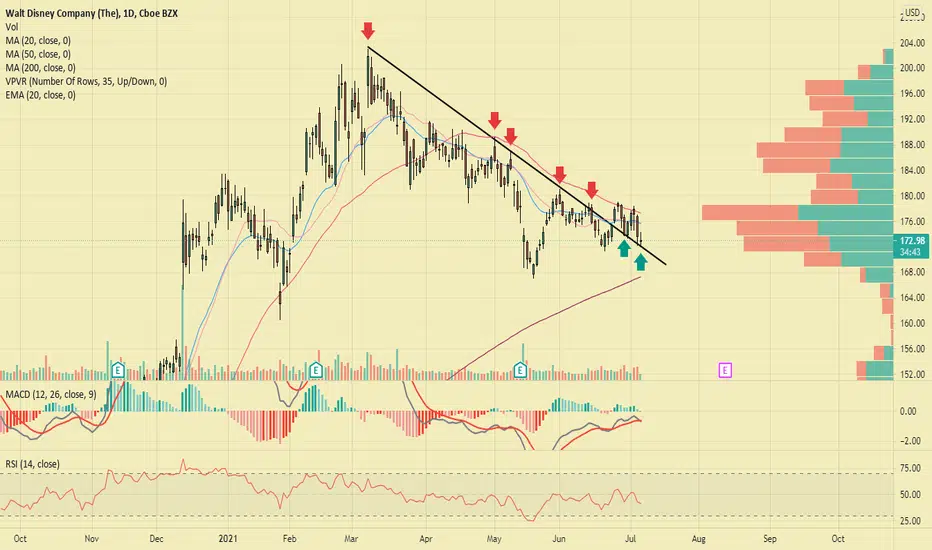Click the 156.00 price axis label
Image resolution: width=932 pixels, height=550 pixels.
pyautogui.click(x=912, y=349)
